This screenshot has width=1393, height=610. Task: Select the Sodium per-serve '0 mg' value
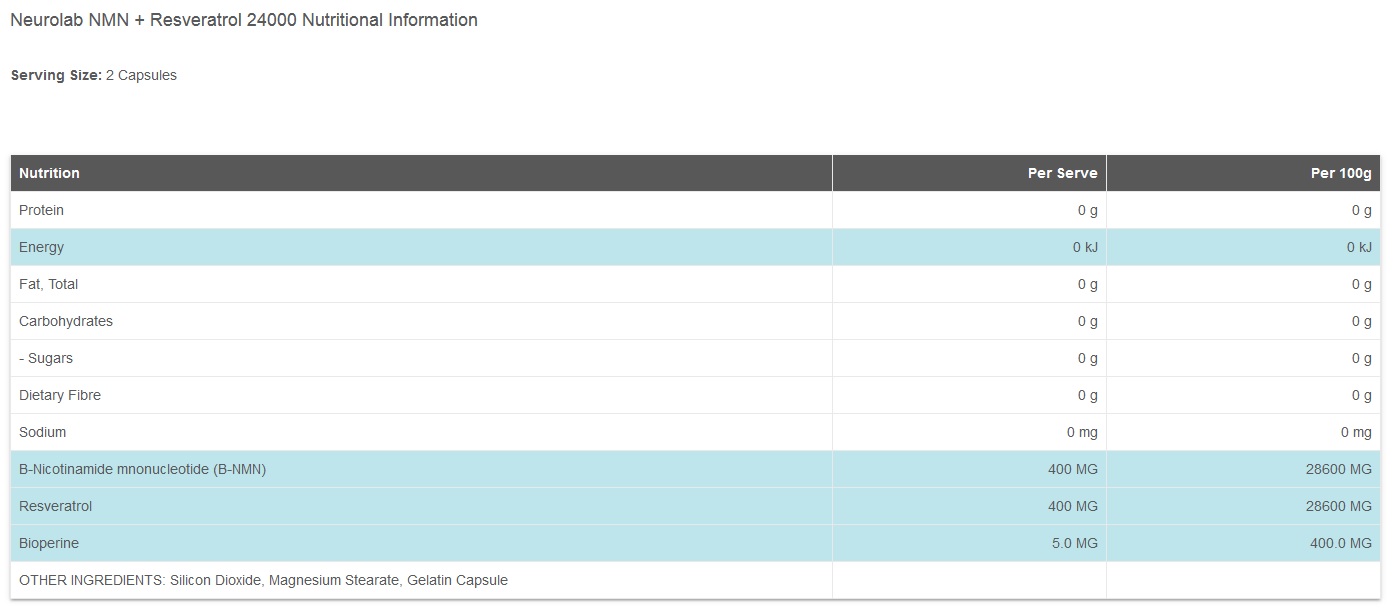[x=1082, y=432]
